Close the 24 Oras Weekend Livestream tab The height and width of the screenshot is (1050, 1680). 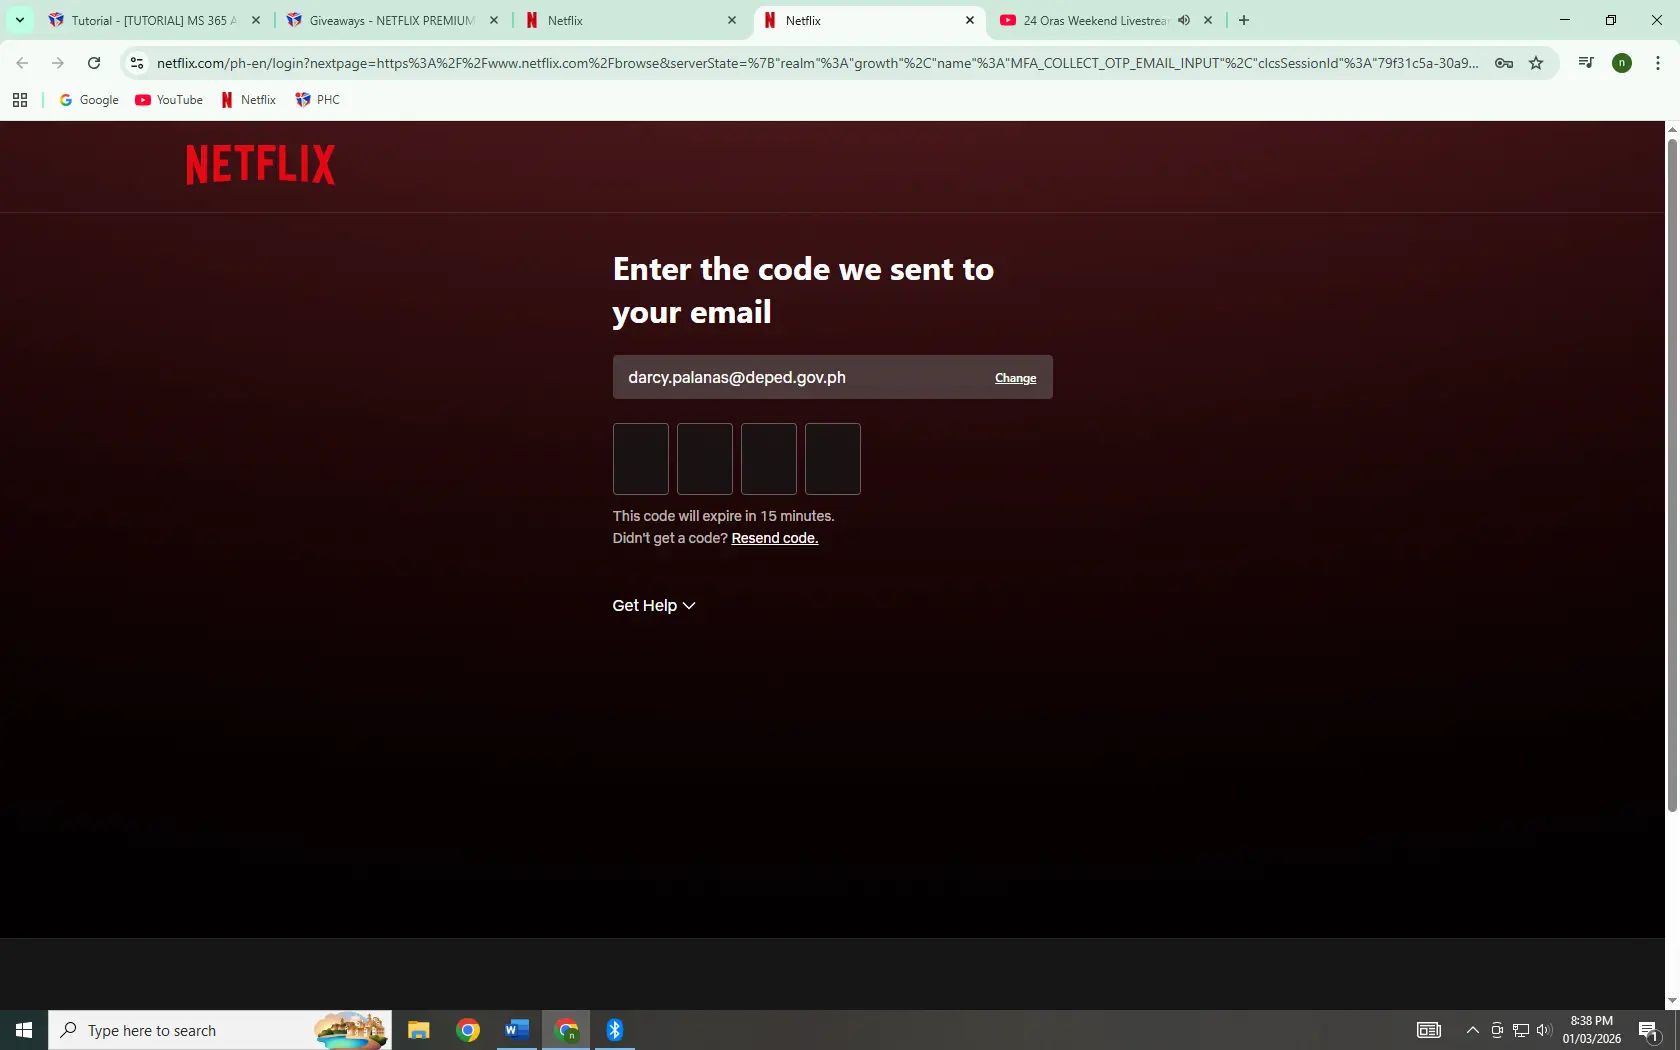pyautogui.click(x=1208, y=20)
